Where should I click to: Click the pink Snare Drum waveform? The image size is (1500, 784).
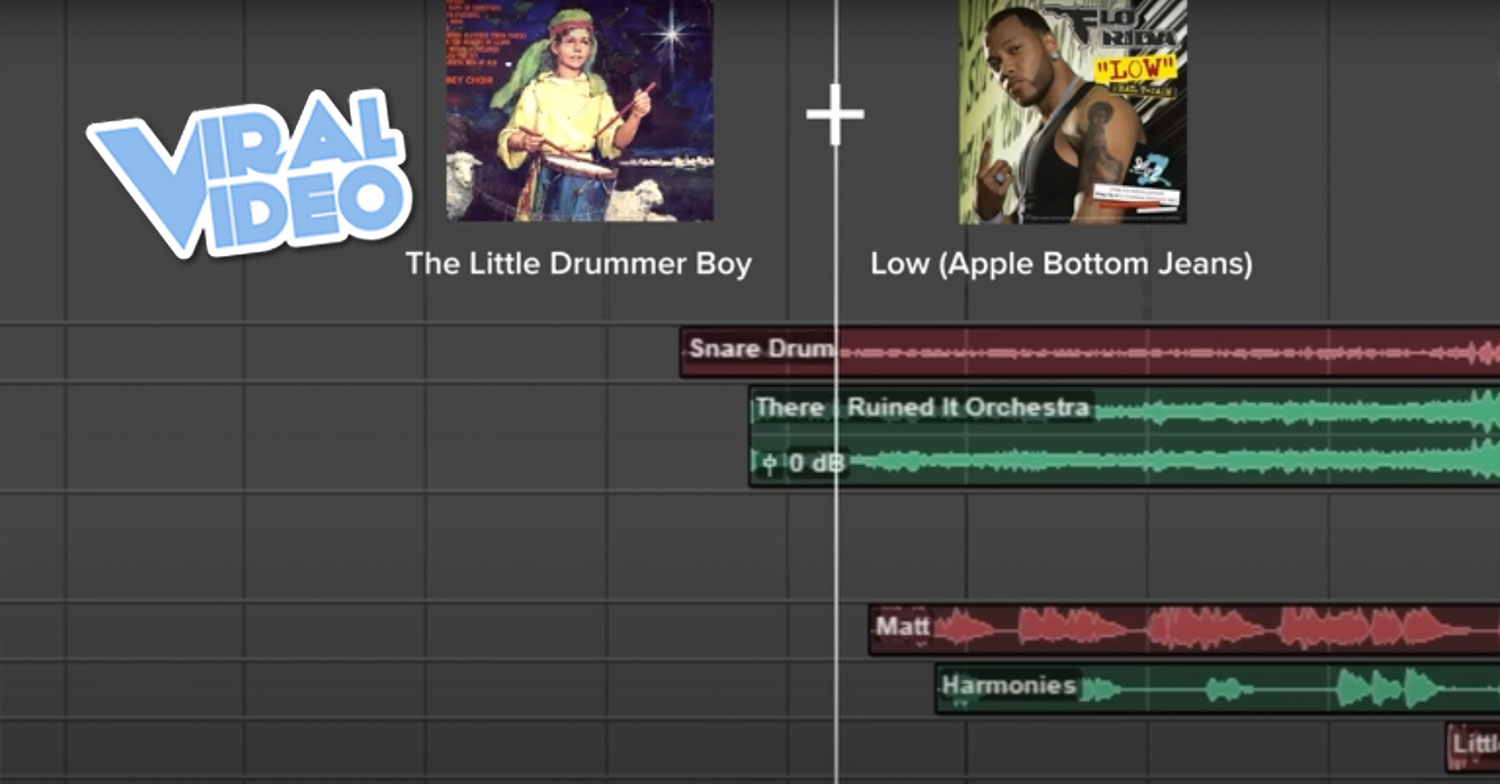point(1150,352)
